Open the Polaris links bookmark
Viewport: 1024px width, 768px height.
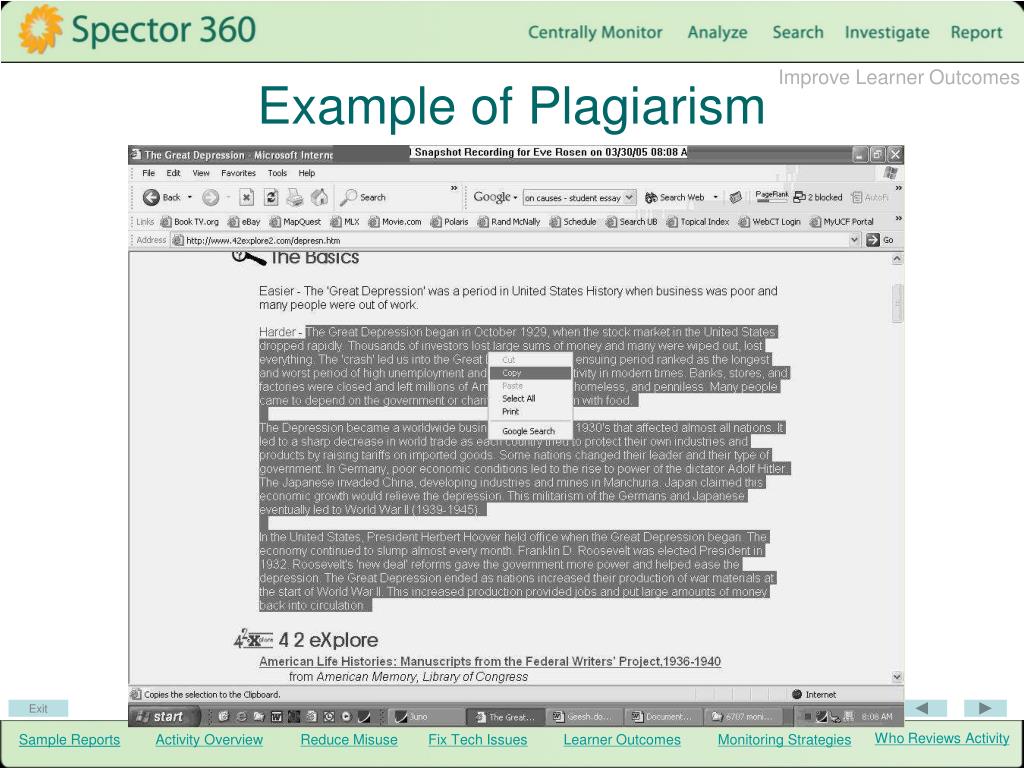point(449,222)
